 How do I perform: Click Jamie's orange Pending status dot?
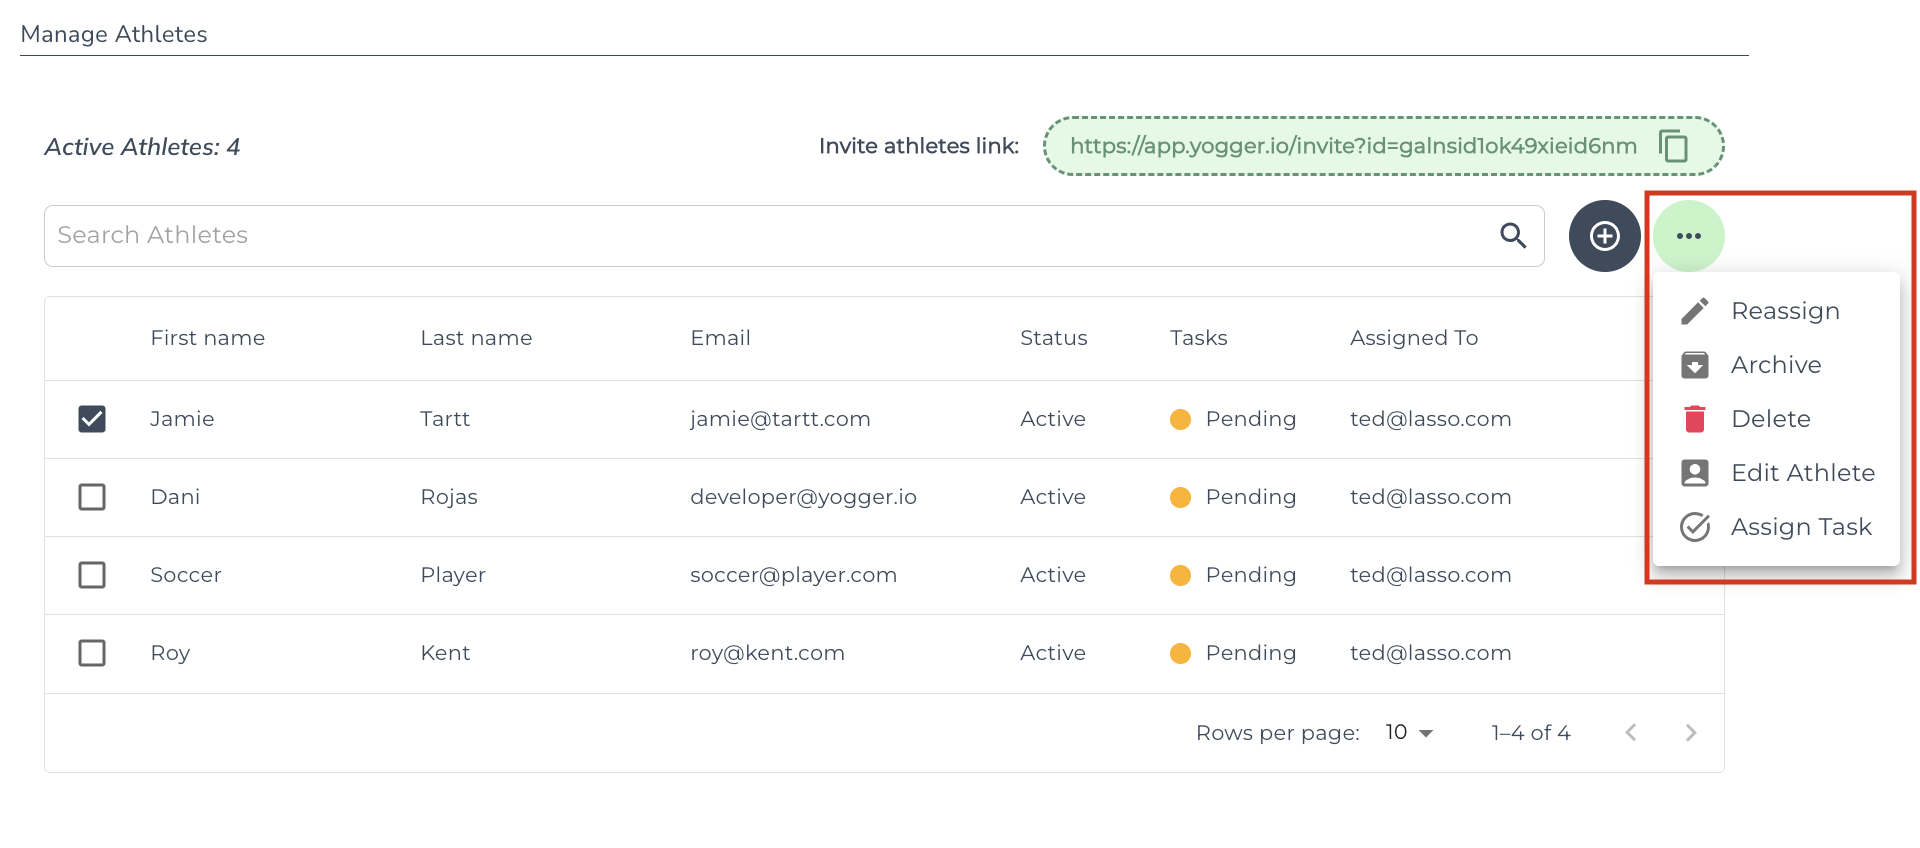[x=1180, y=419]
